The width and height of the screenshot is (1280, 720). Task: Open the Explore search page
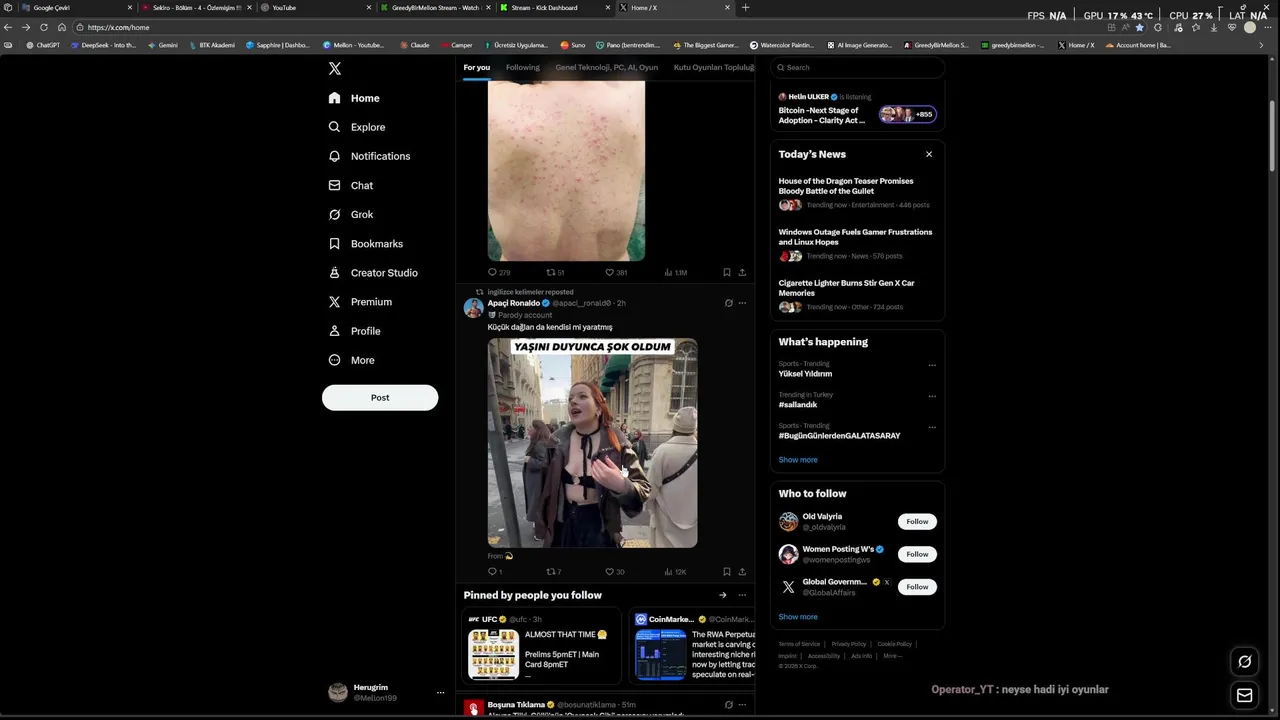(x=357, y=127)
